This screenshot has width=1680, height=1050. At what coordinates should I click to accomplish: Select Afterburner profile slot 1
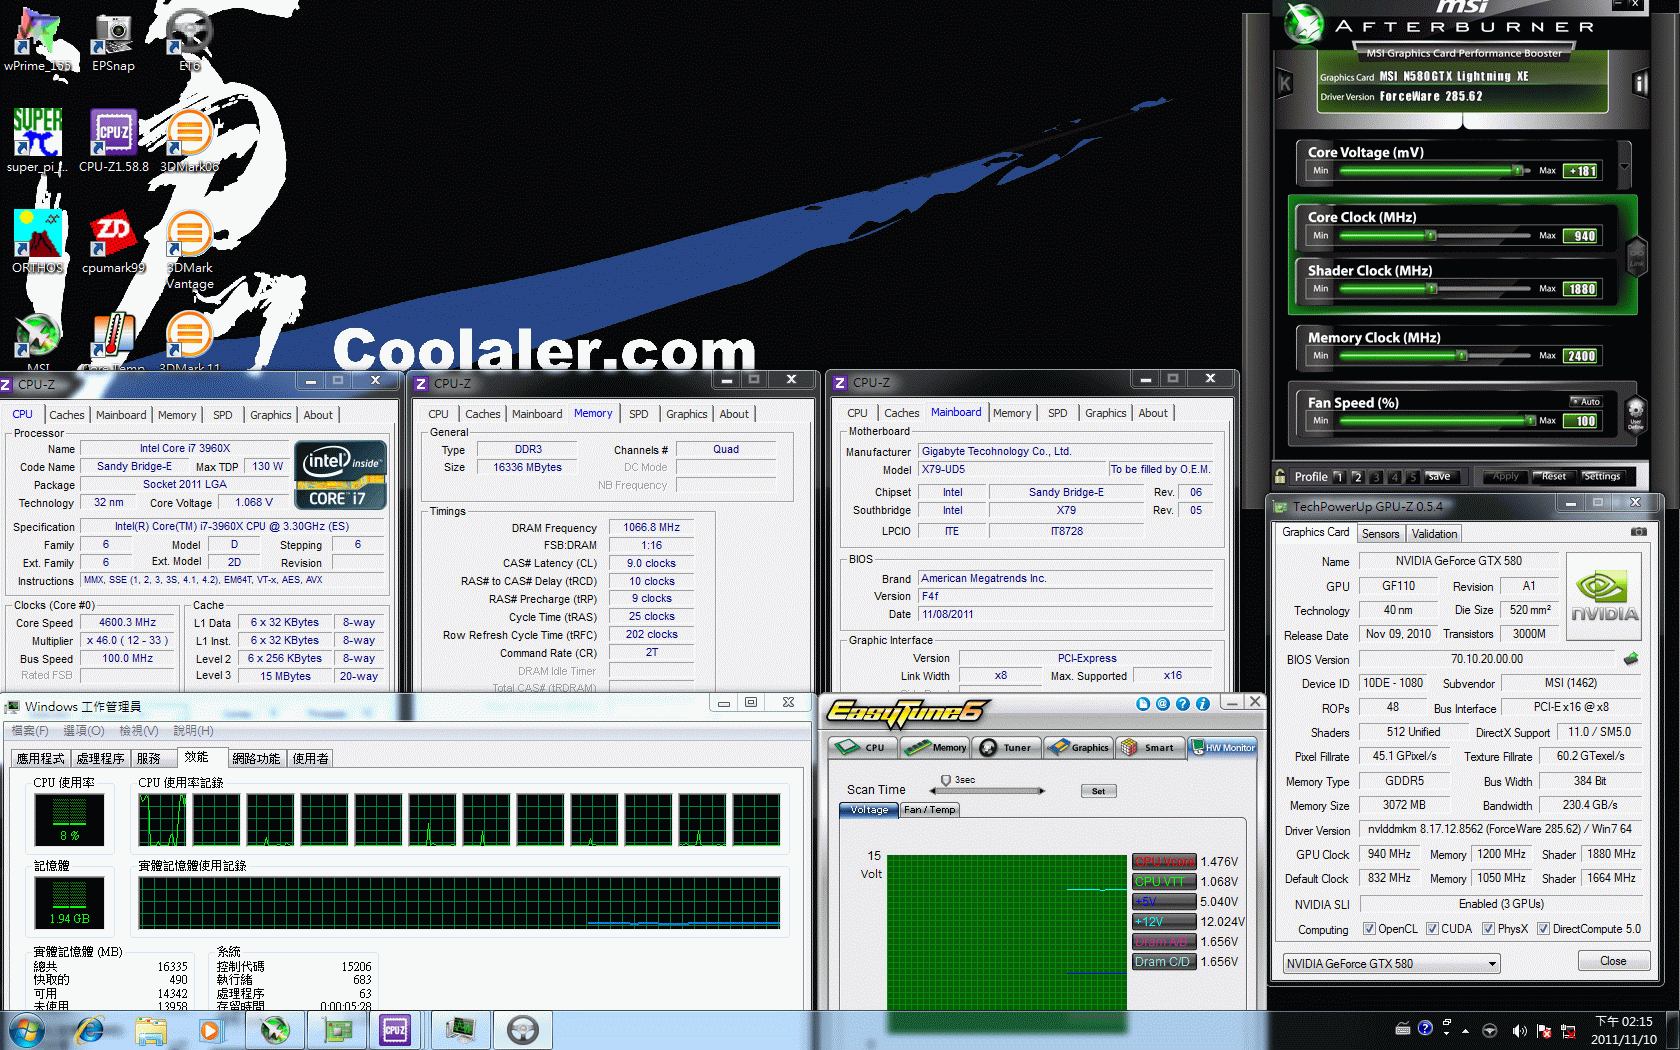coord(1339,477)
